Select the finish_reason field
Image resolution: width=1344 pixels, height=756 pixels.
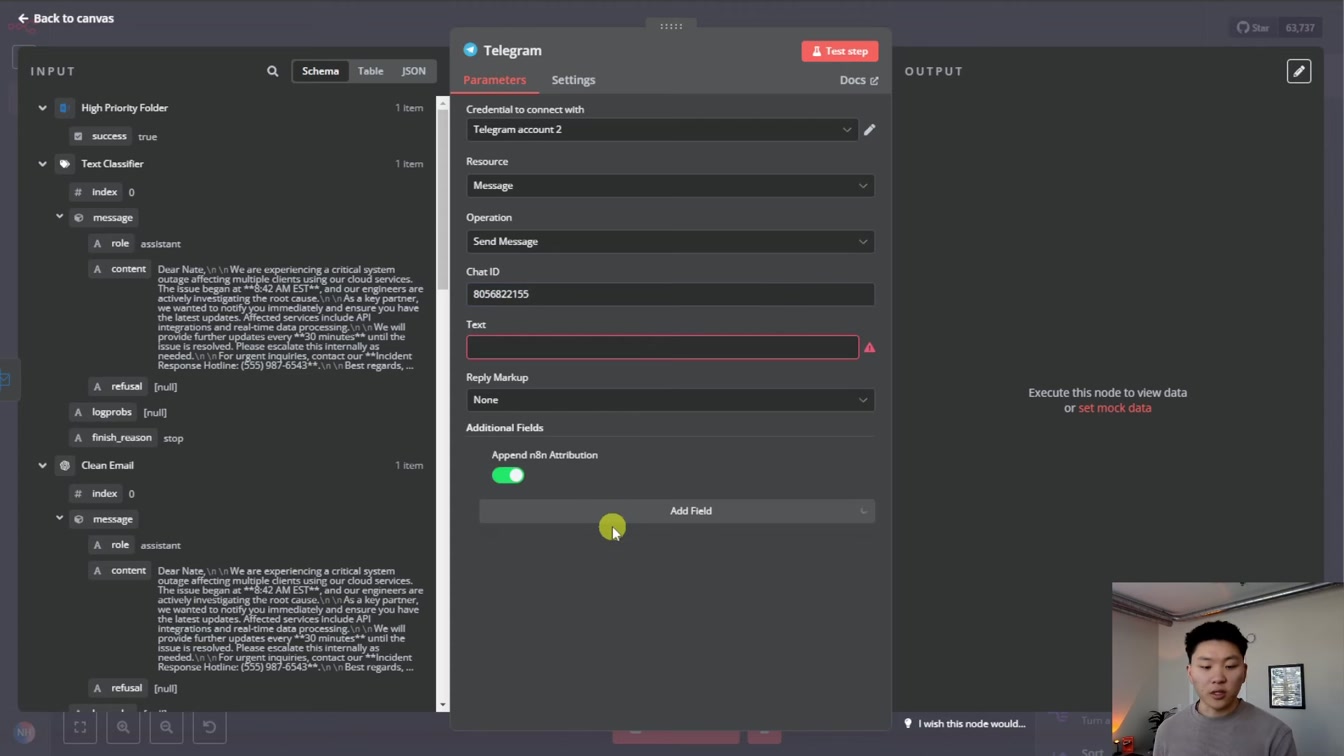click(114, 437)
